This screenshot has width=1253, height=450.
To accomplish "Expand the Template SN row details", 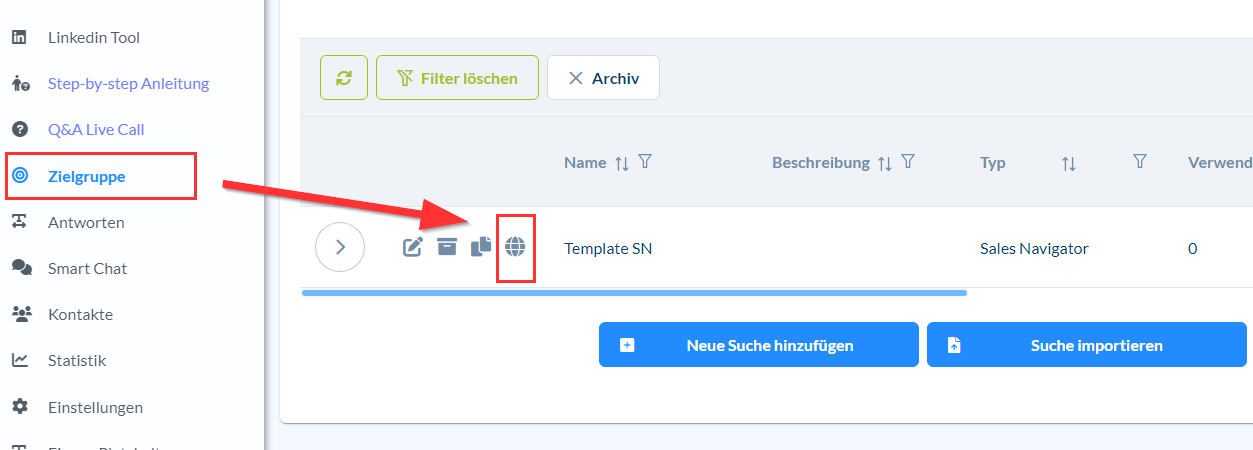I will (340, 247).
